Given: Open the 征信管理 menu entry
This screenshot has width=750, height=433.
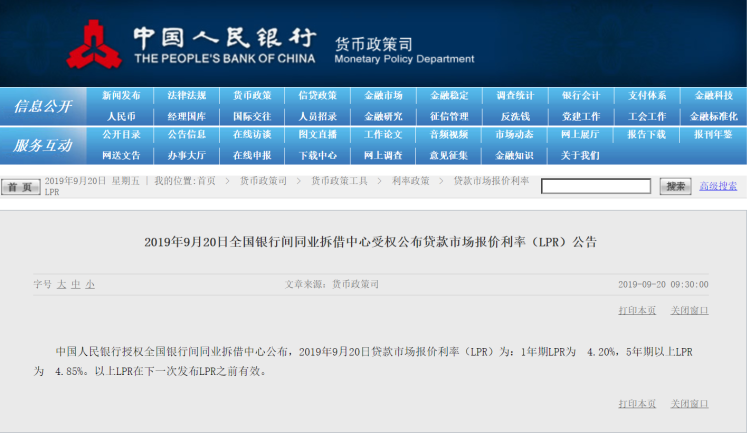Looking at the screenshot, I should (x=449, y=116).
